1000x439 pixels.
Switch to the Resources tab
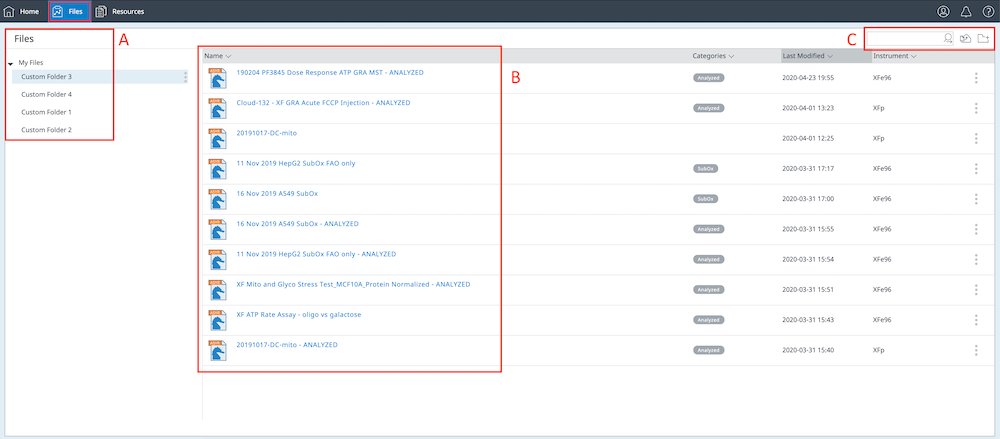click(x=120, y=11)
